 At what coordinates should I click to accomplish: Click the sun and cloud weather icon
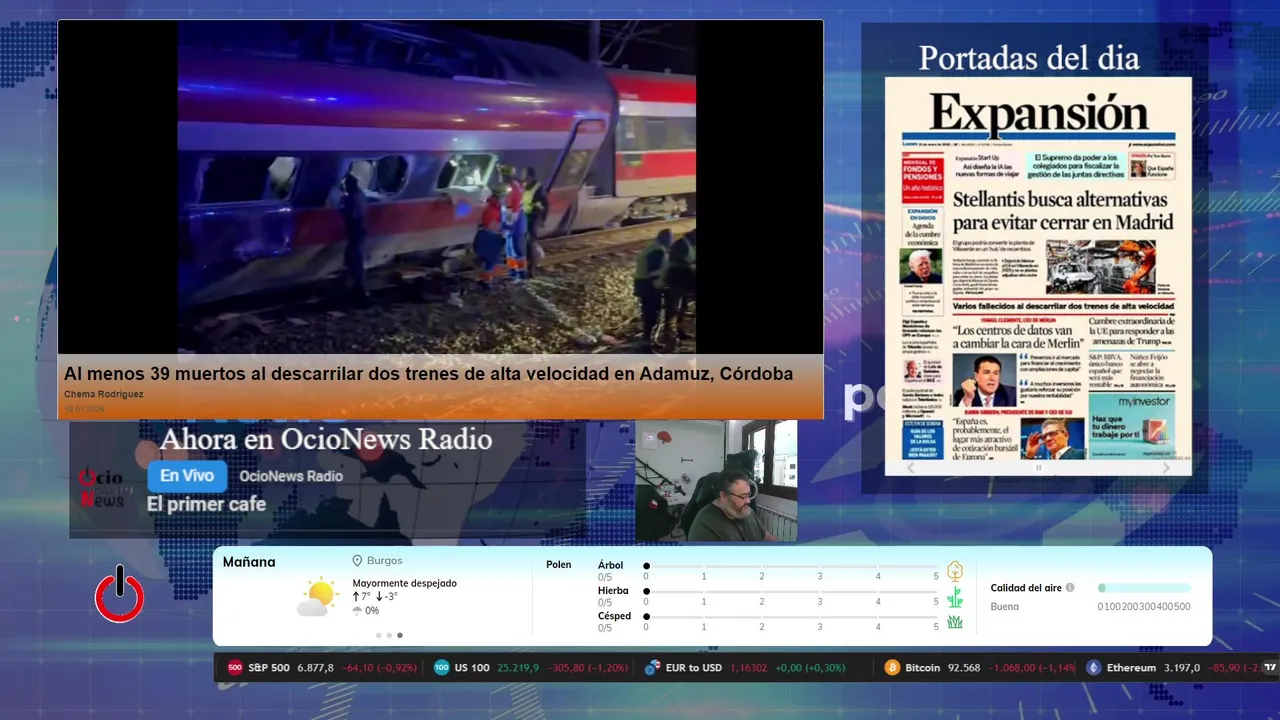[x=318, y=597]
